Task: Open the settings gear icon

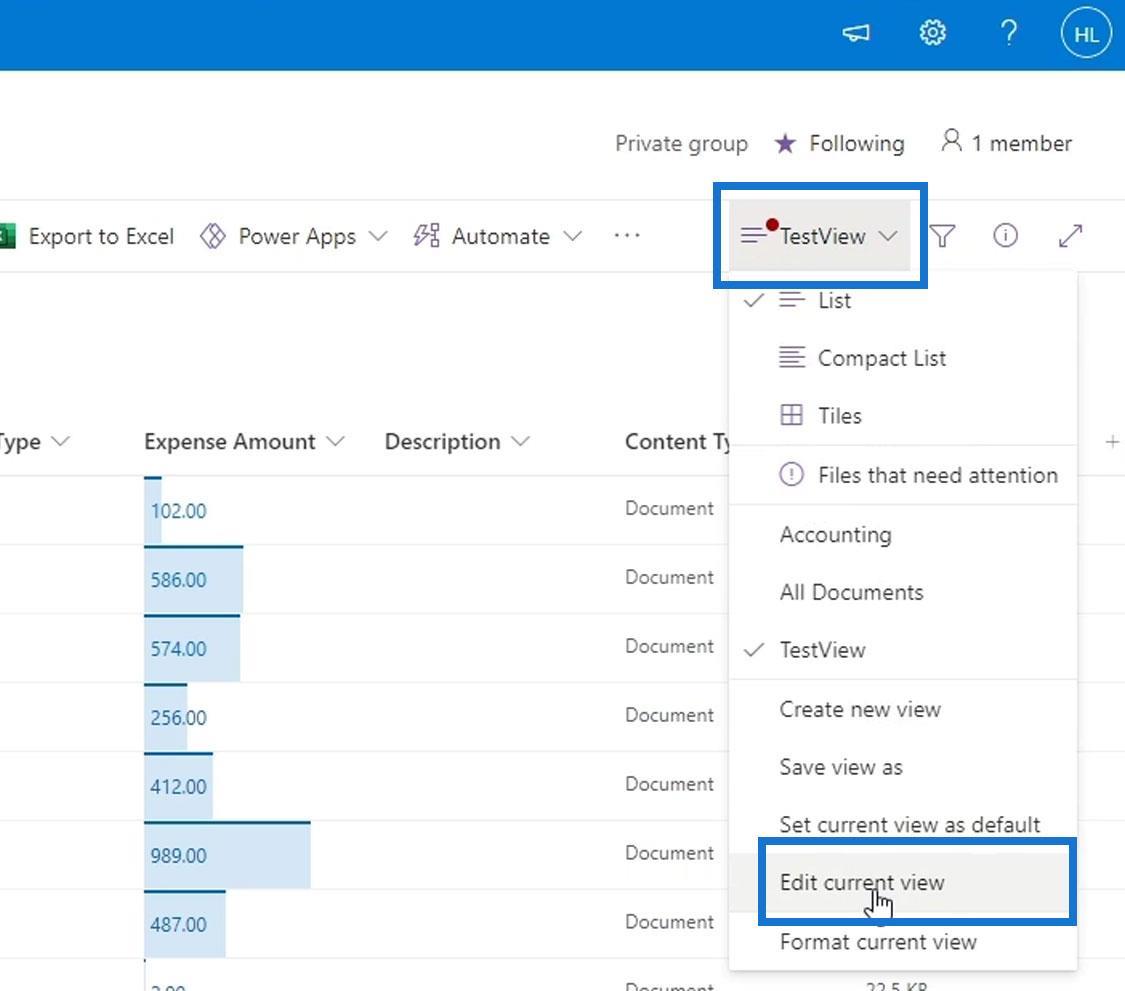Action: pyautogui.click(x=933, y=33)
